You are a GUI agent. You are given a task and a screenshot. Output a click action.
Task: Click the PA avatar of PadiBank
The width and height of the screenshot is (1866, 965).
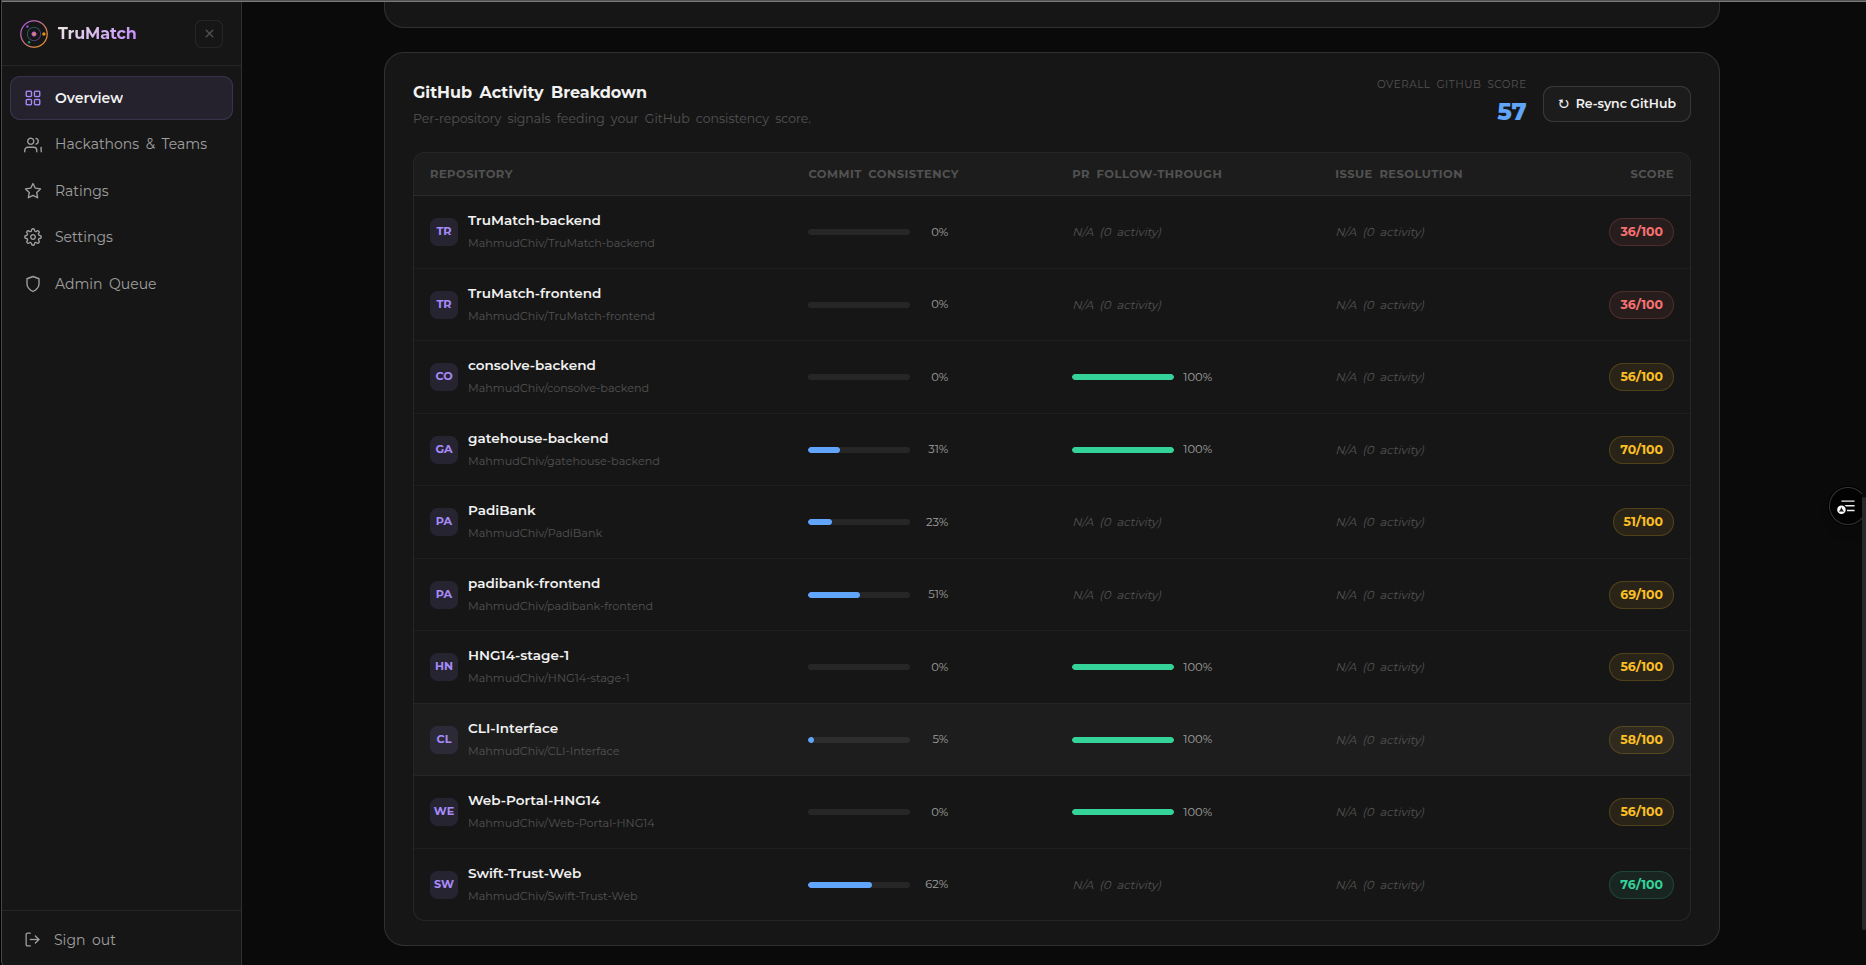pyautogui.click(x=444, y=522)
